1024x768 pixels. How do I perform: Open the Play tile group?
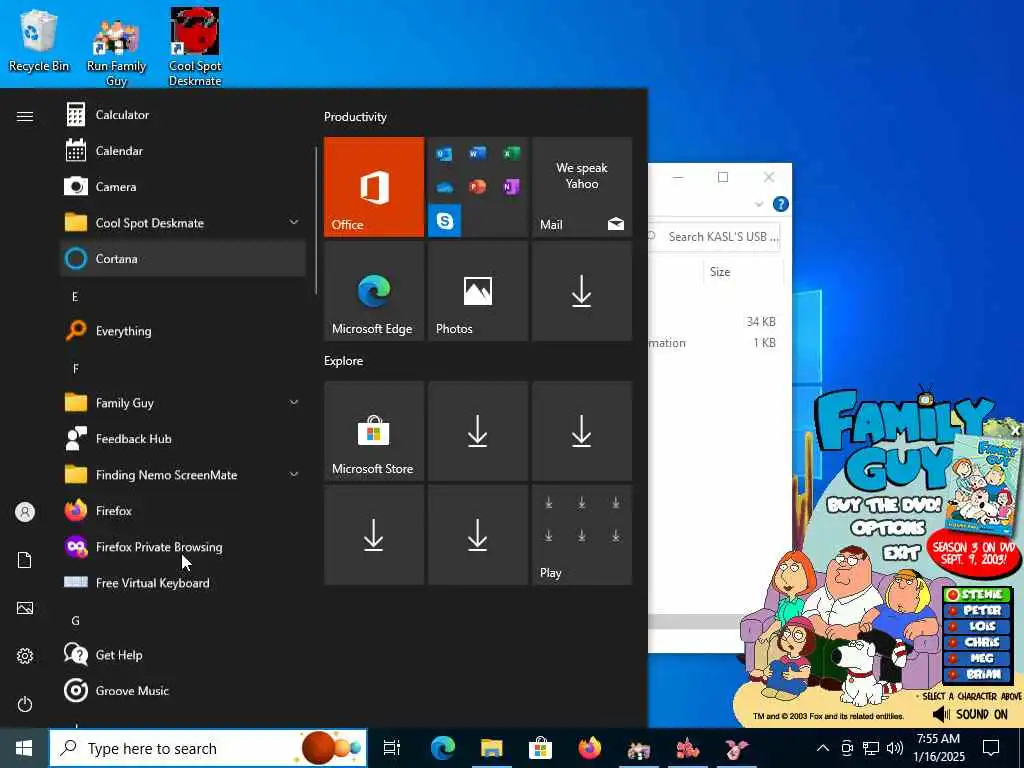[x=582, y=535]
